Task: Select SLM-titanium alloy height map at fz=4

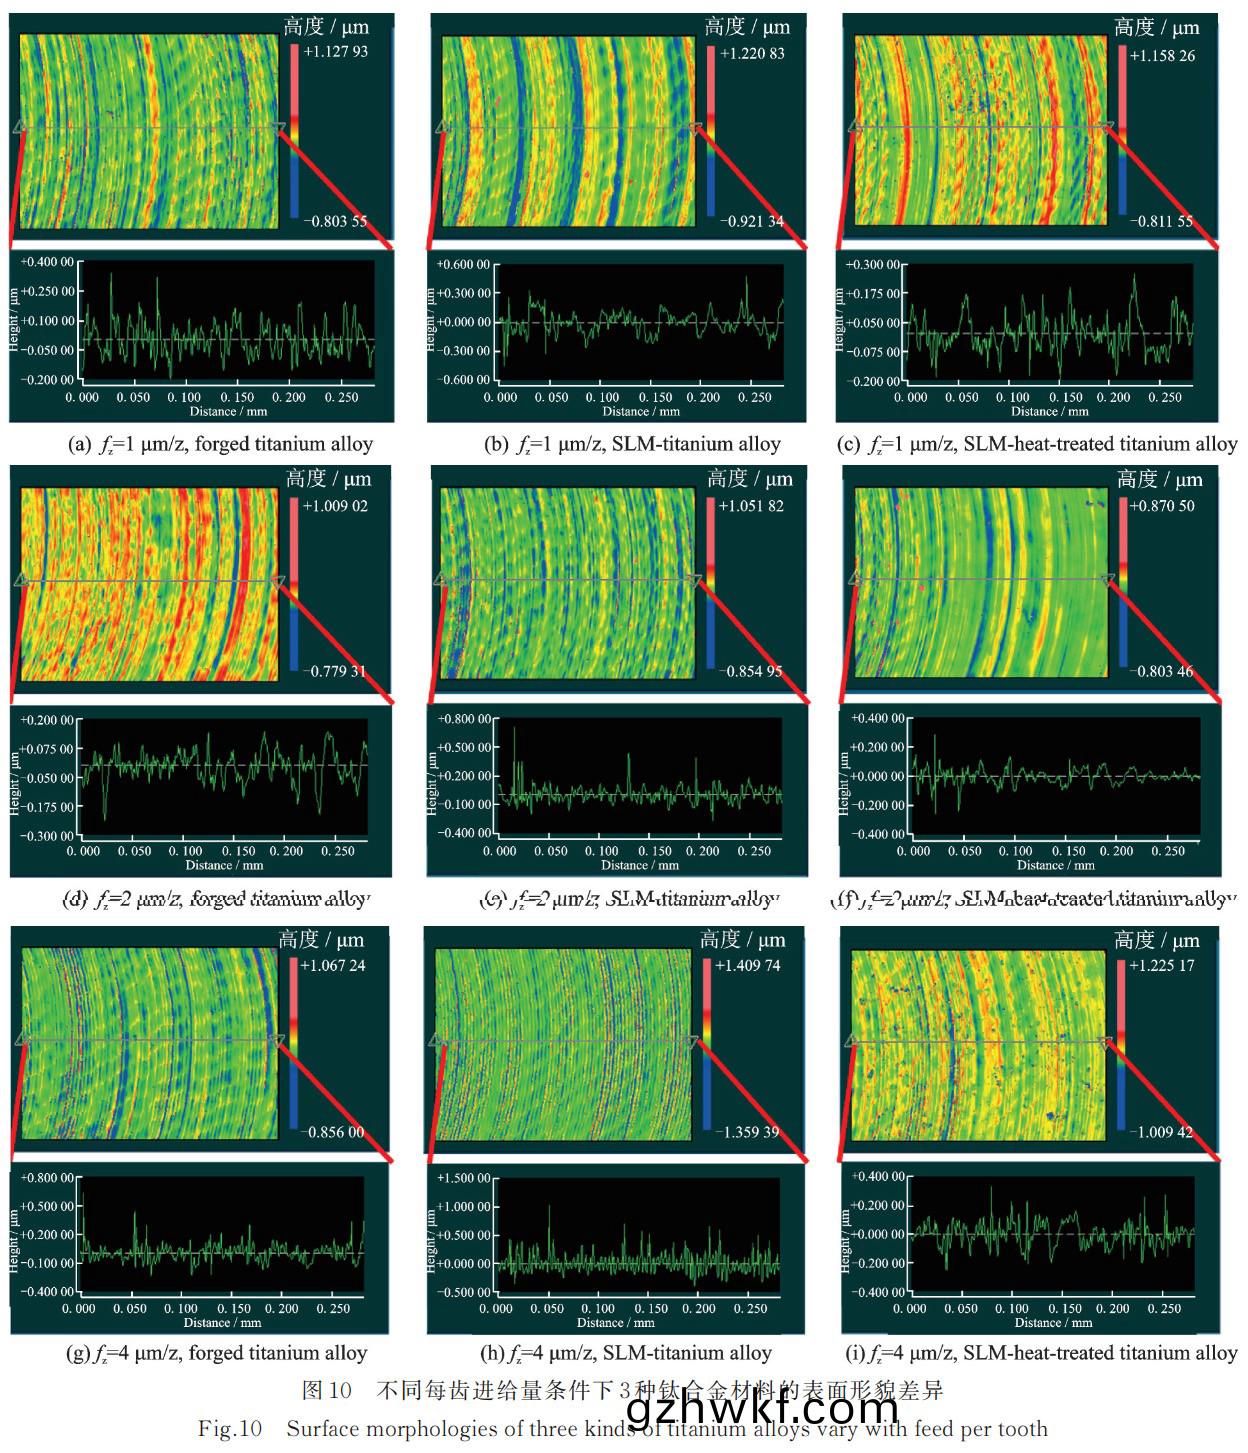Action: pos(565,1044)
